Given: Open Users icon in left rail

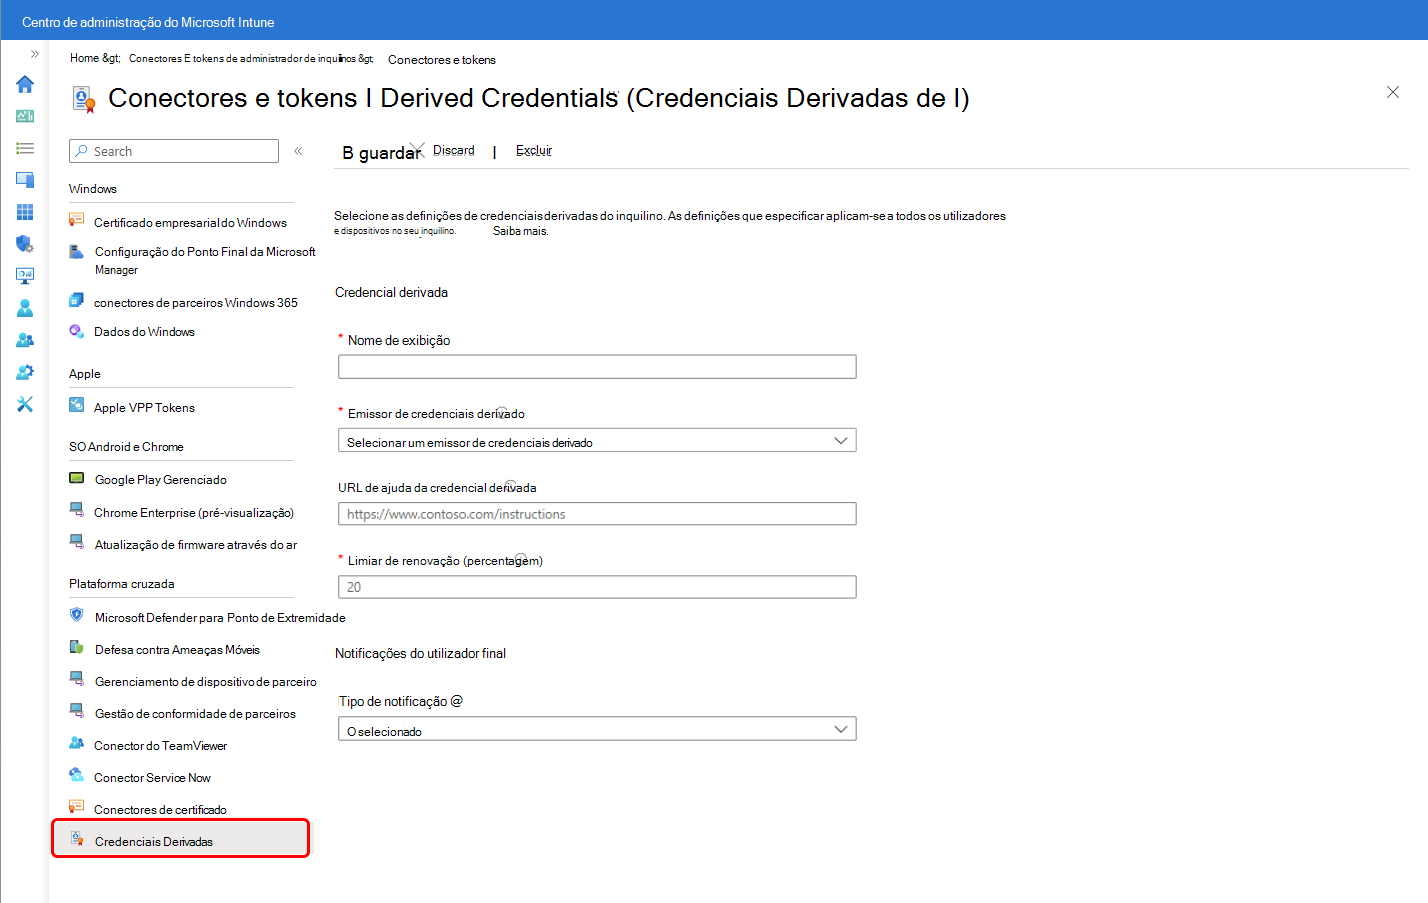Looking at the screenshot, I should tap(25, 308).
